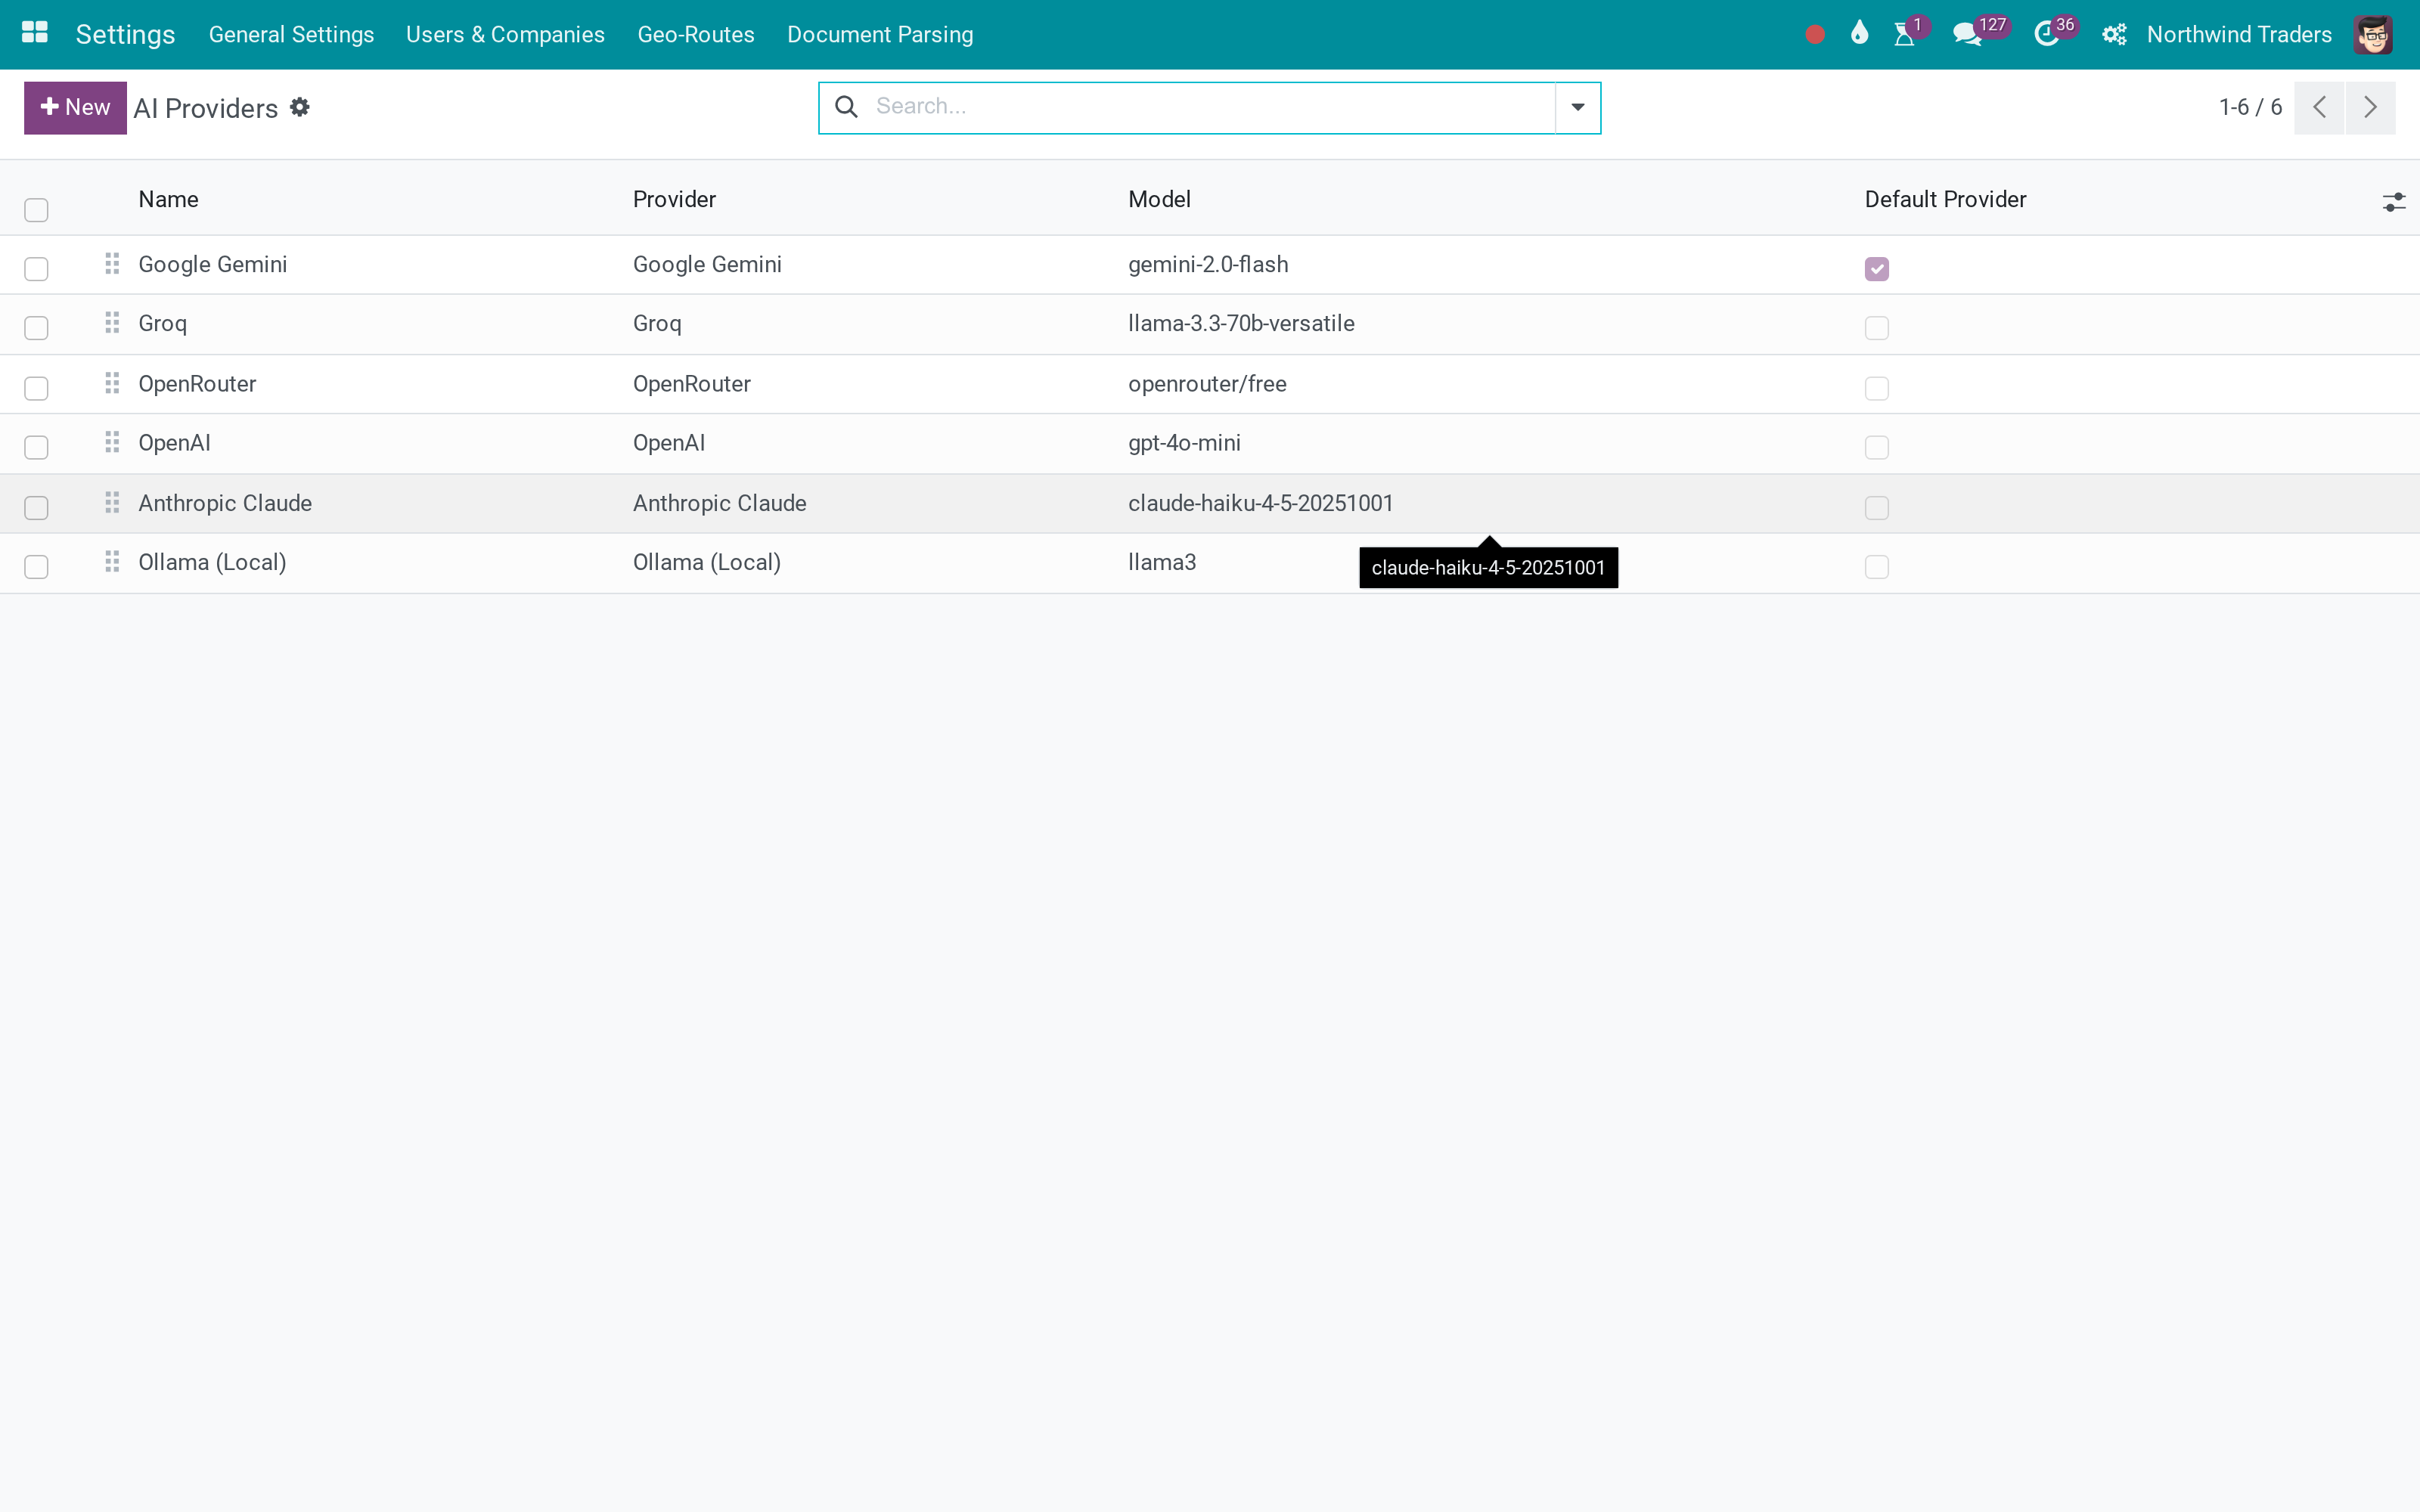Open the General Settings menu

[x=291, y=35]
